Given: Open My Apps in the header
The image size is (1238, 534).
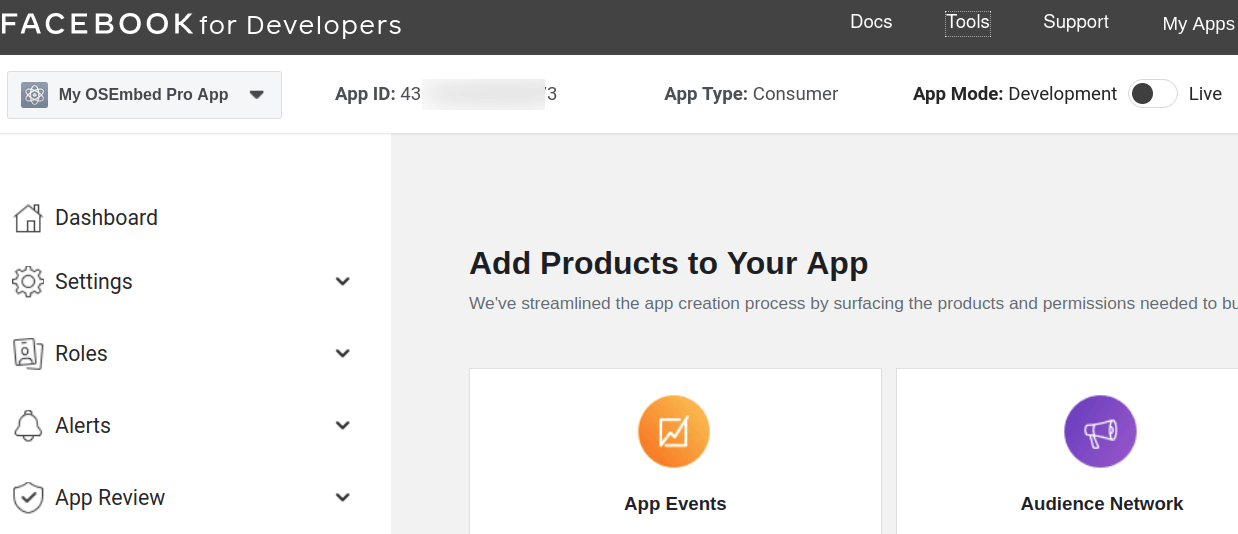Looking at the screenshot, I should (x=1198, y=24).
